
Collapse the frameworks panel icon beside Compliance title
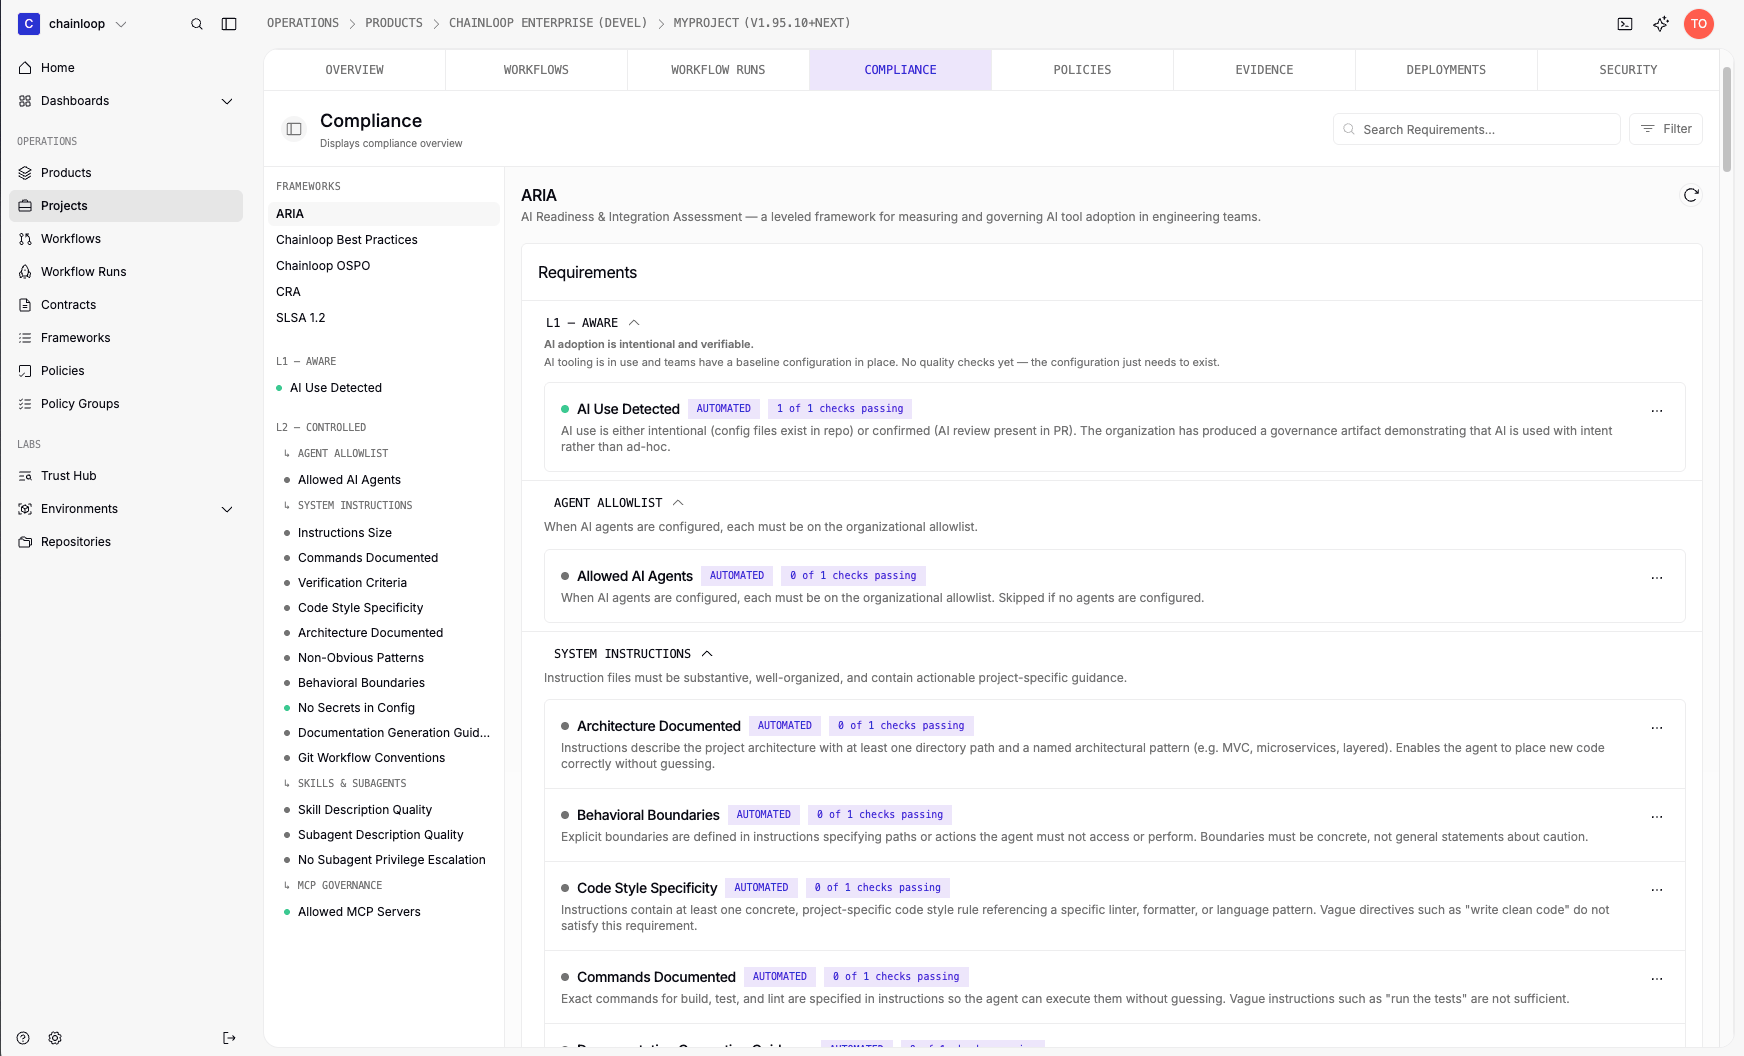[294, 129]
